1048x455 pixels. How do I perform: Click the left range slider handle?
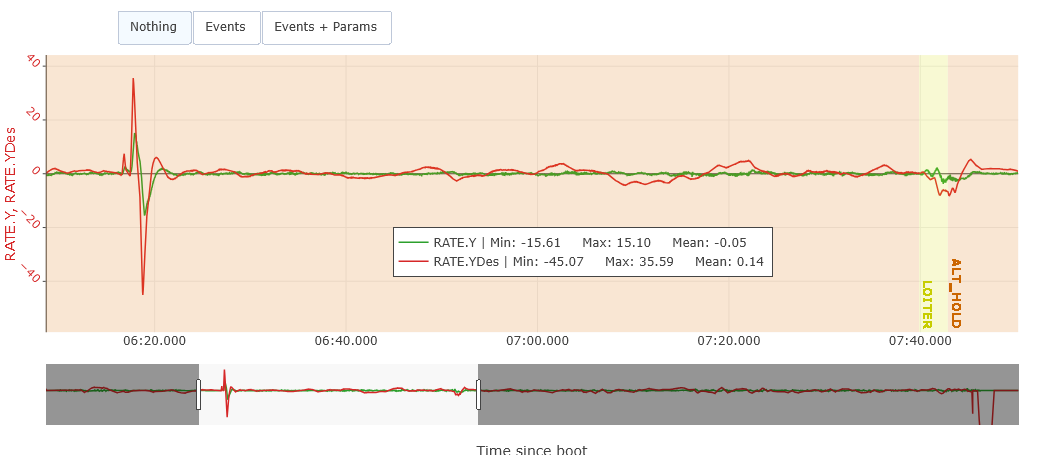point(198,394)
